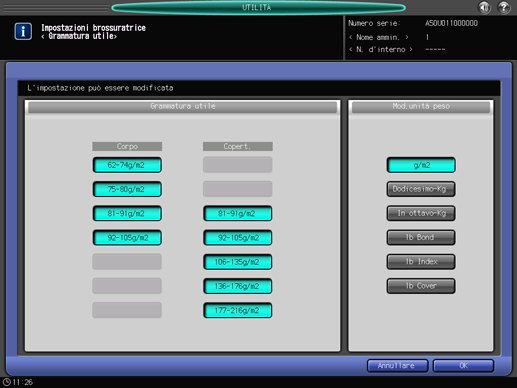Toggle Corpo 81-91g/m2 weight

(127, 213)
